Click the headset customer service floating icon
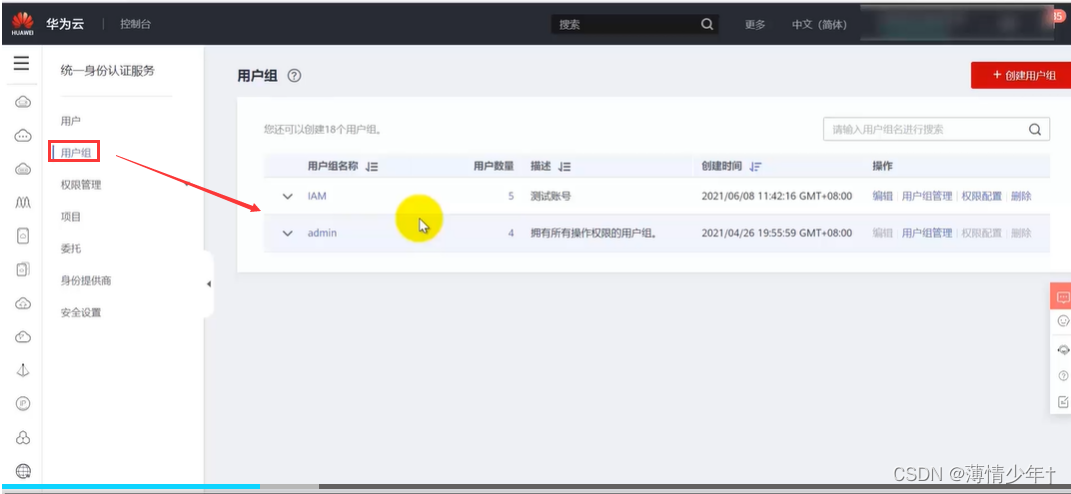The height and width of the screenshot is (494, 1071). [1063, 350]
